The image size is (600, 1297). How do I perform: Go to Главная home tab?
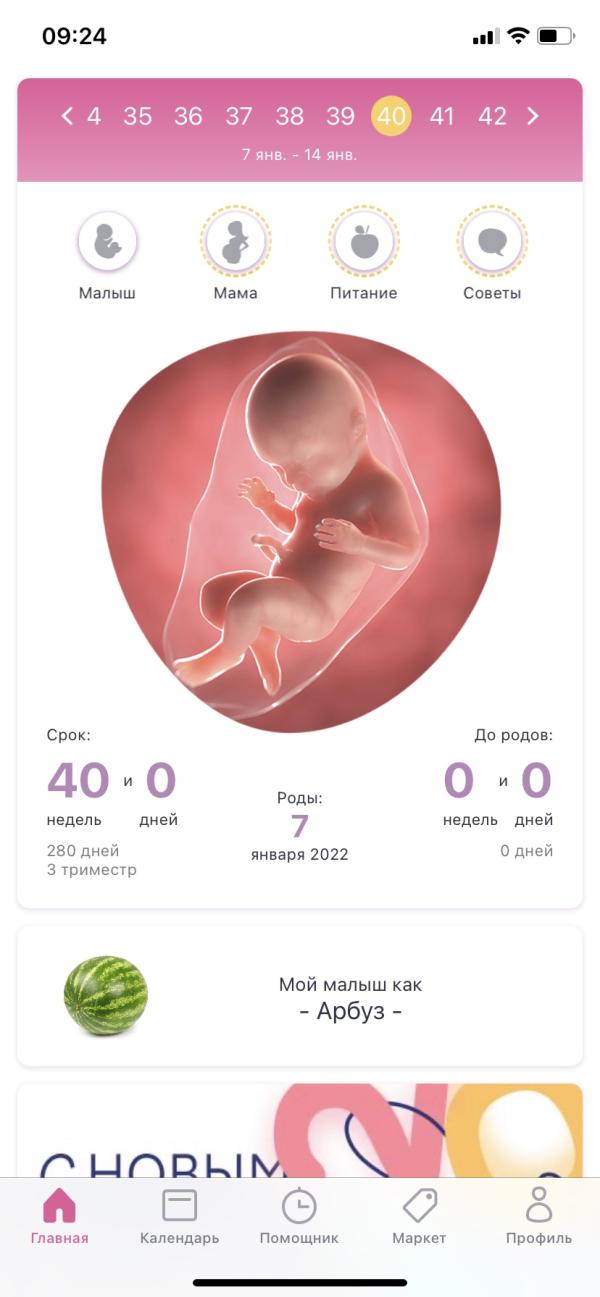[x=60, y=1216]
